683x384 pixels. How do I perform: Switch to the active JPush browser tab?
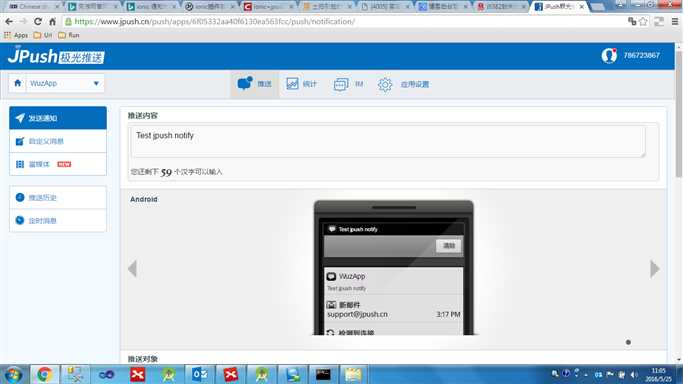(x=559, y=7)
